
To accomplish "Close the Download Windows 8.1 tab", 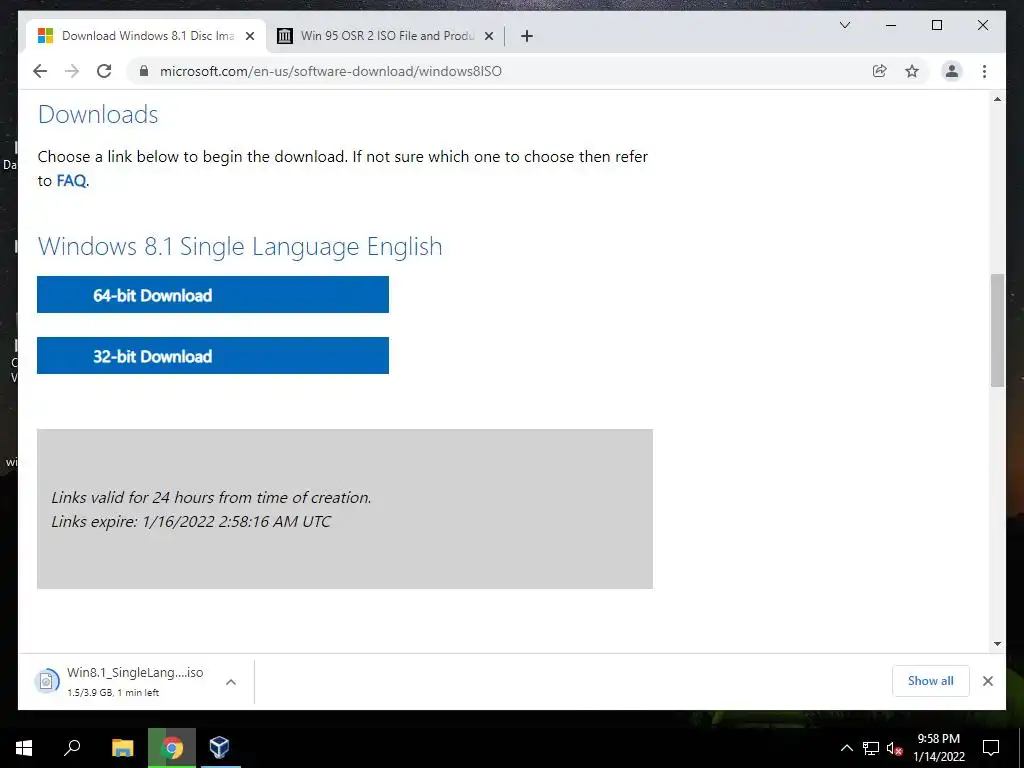I will tap(249, 37).
